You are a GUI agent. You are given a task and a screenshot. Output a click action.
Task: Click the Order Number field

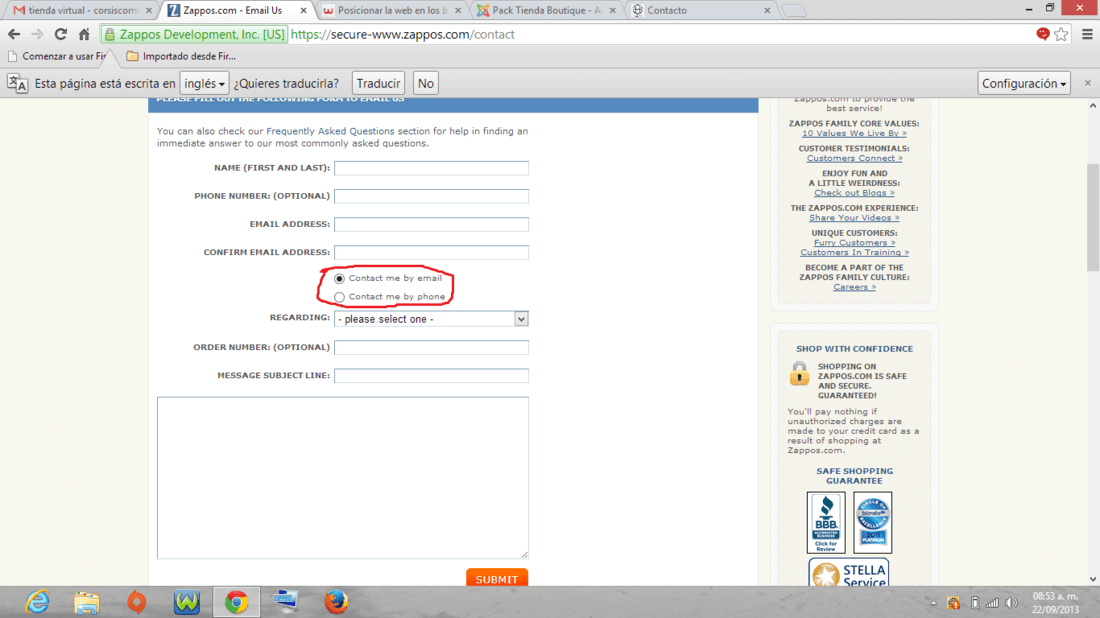[431, 347]
